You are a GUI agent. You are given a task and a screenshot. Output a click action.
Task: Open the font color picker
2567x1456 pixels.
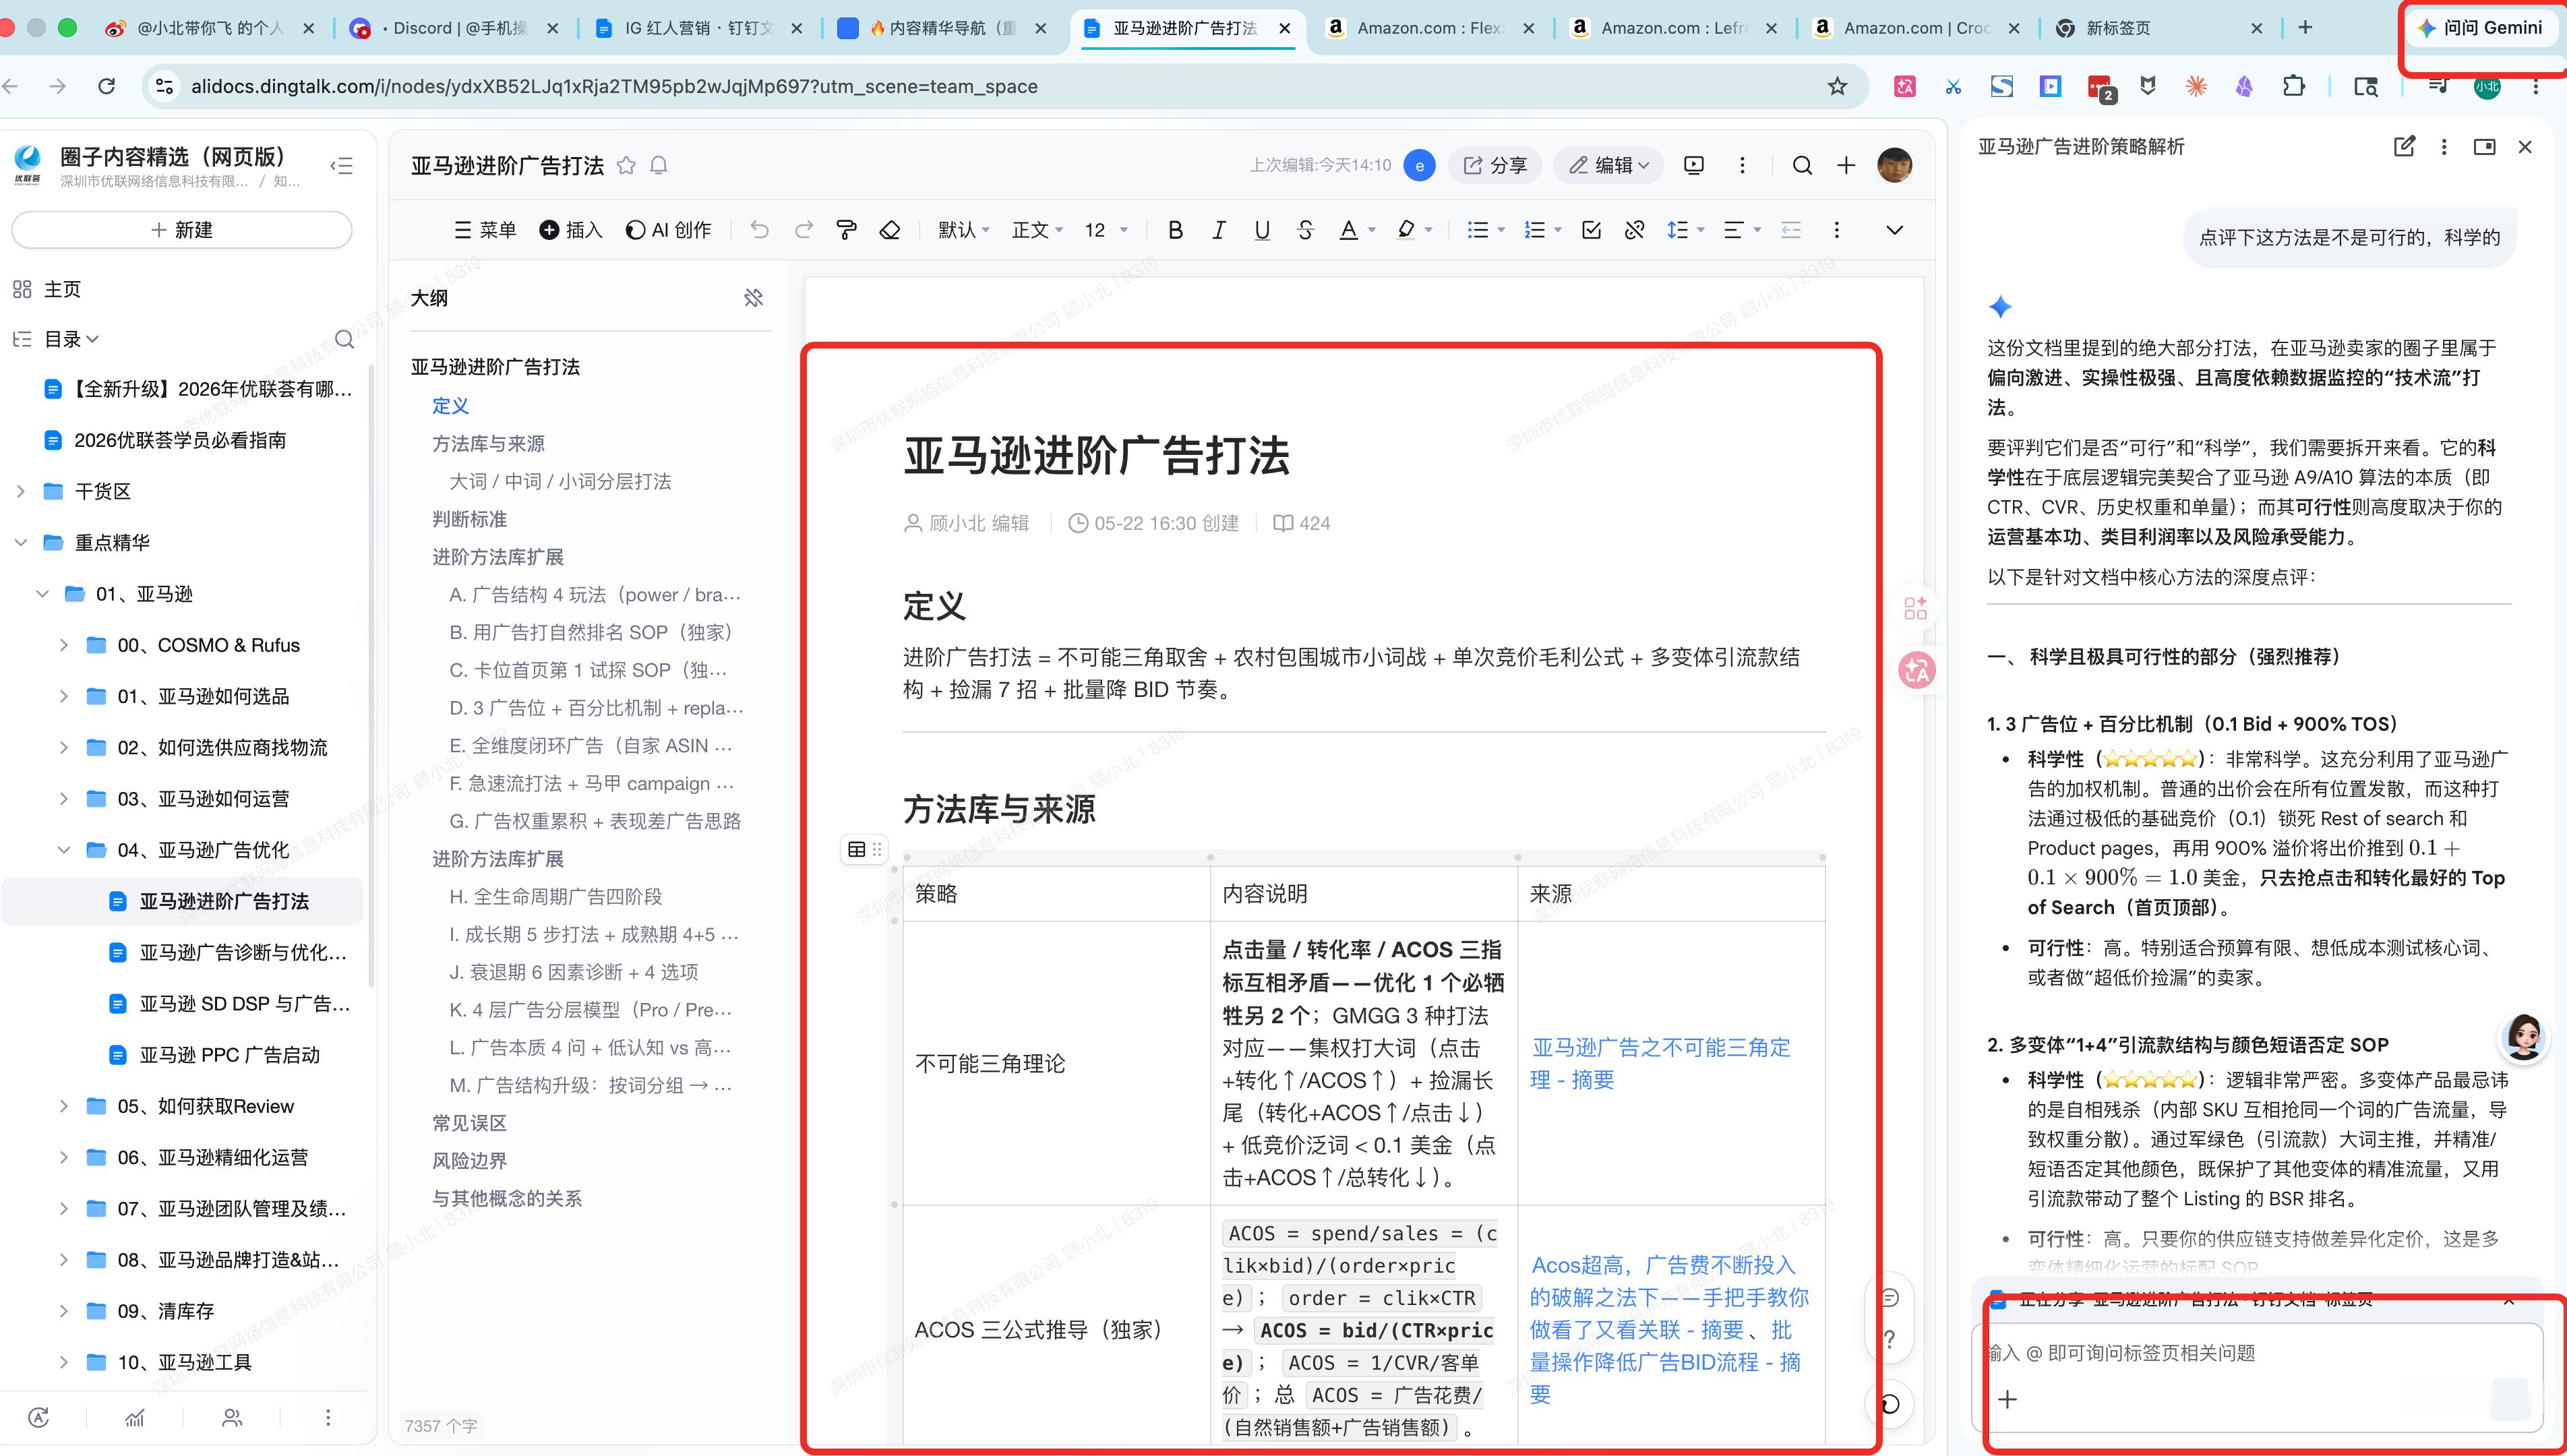1357,230
